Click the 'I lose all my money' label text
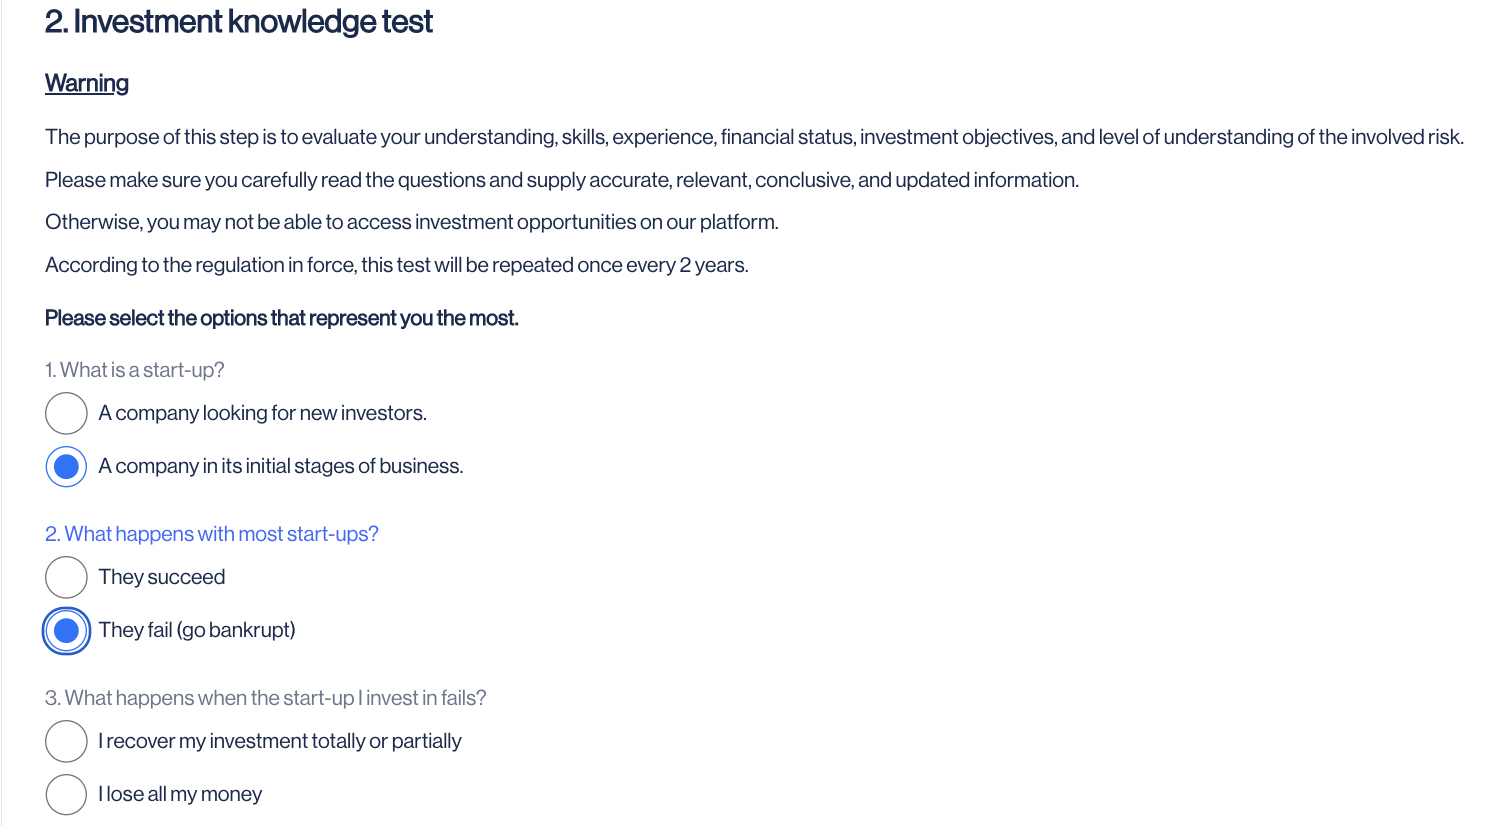1486x826 pixels. [180, 794]
